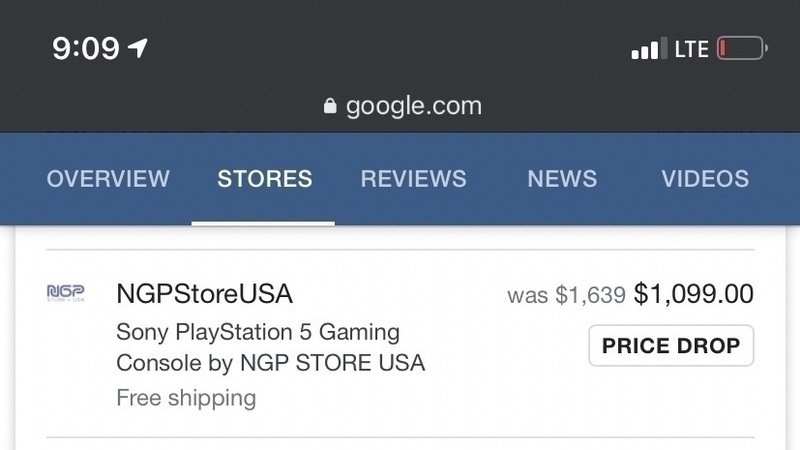Click the $1,099.00 current price
Image resolution: width=800 pixels, height=450 pixels.
[x=694, y=294]
